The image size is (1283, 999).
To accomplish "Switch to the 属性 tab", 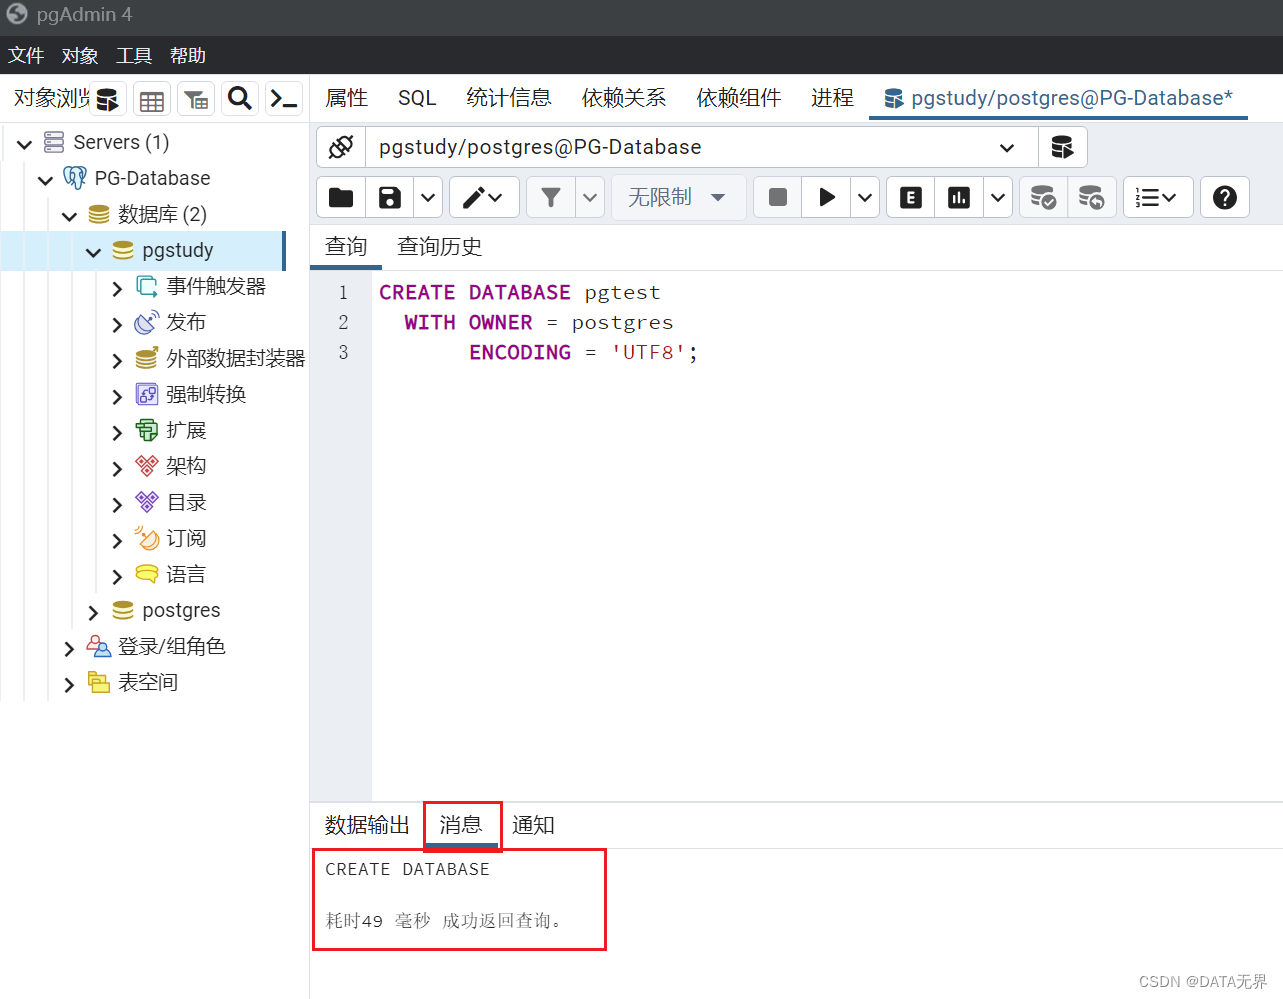I will (x=347, y=98).
